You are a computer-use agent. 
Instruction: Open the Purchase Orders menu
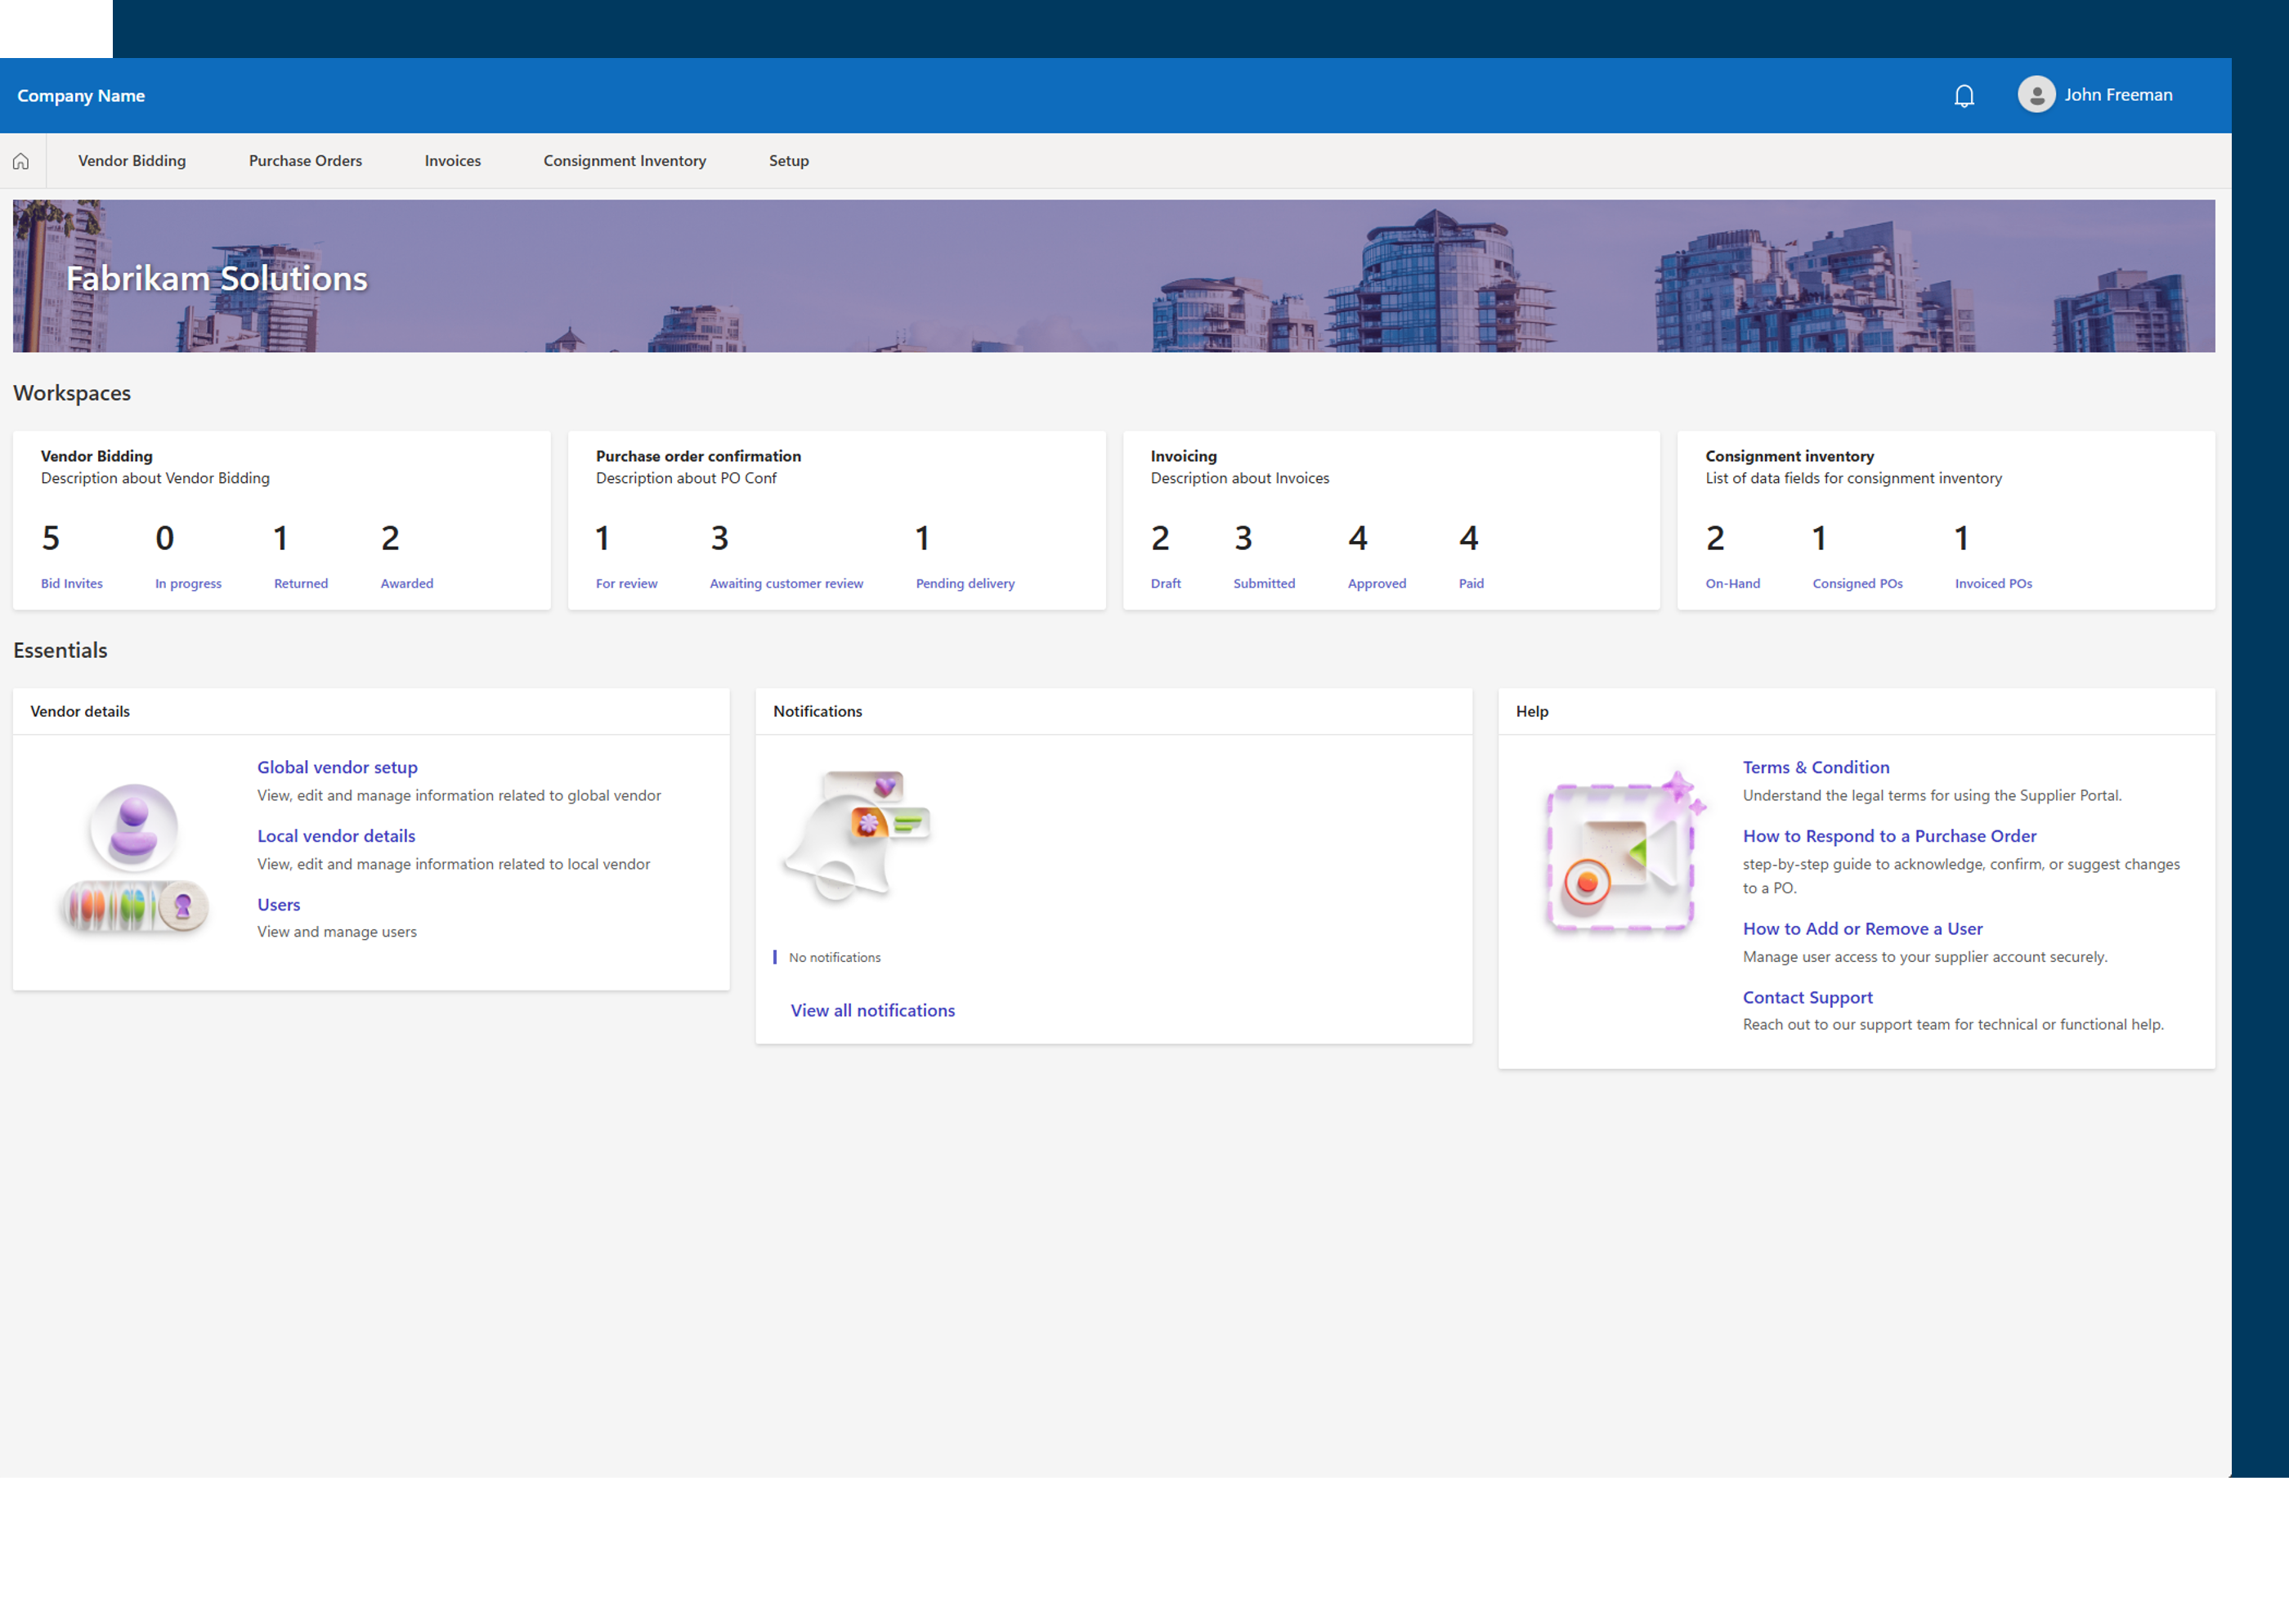pyautogui.click(x=305, y=161)
